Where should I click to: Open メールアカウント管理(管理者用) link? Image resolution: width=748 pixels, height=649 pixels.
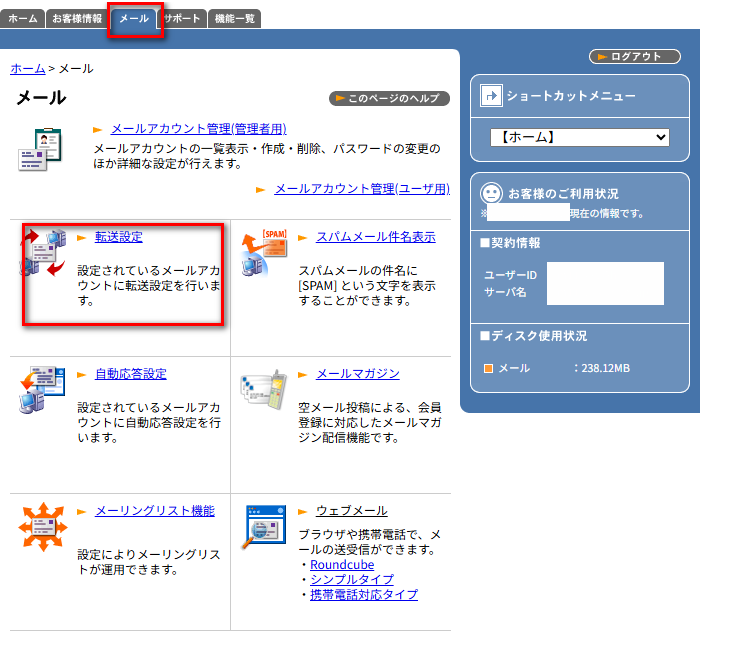[x=198, y=129]
